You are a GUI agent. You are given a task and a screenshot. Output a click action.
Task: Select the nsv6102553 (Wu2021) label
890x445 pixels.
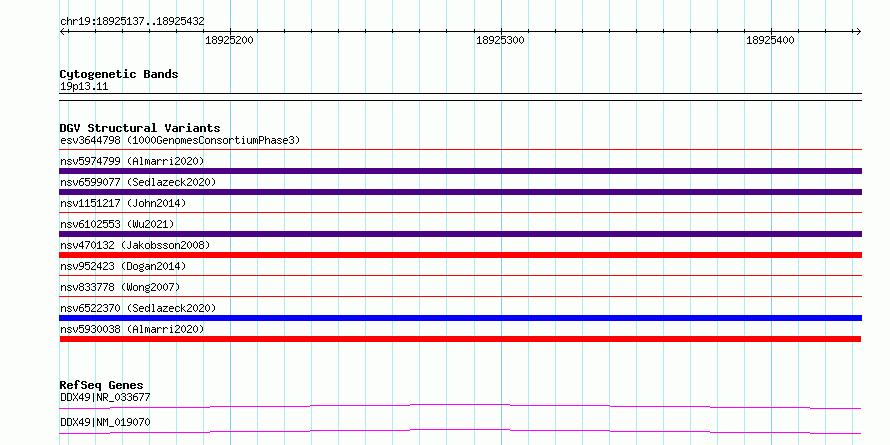pos(117,224)
